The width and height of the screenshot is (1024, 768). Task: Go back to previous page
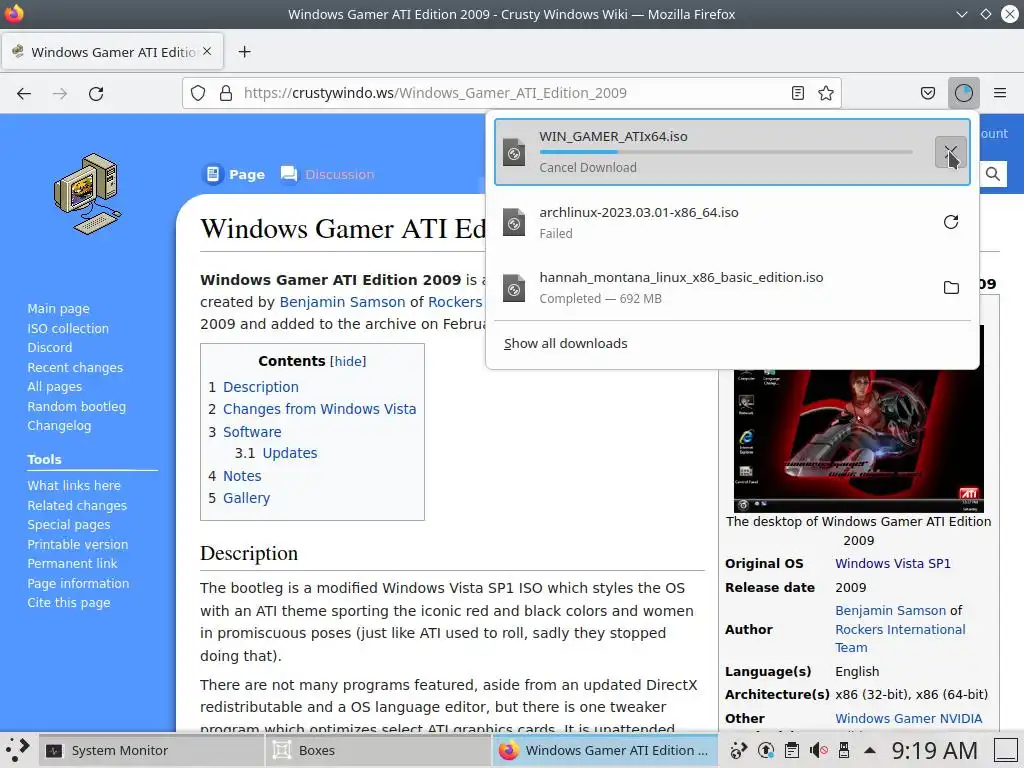pos(24,93)
